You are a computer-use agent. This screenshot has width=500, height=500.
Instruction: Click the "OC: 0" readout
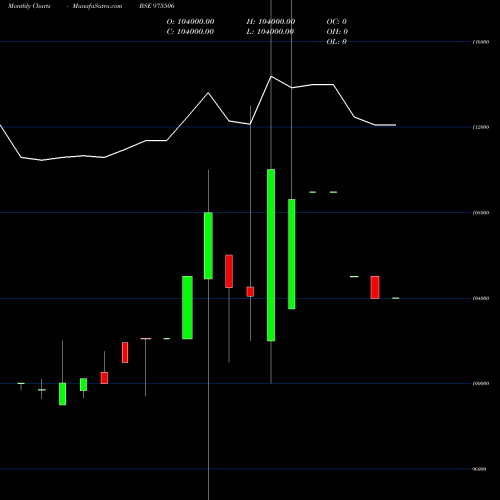tap(337, 22)
